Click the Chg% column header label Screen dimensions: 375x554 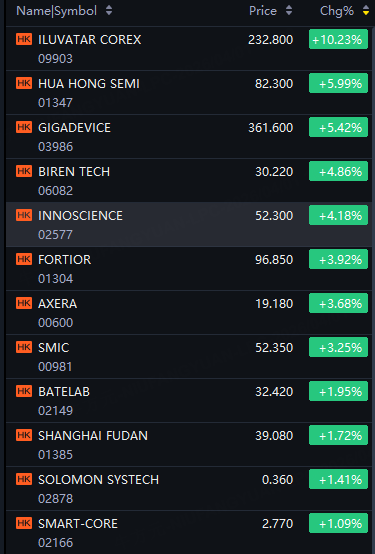337,11
